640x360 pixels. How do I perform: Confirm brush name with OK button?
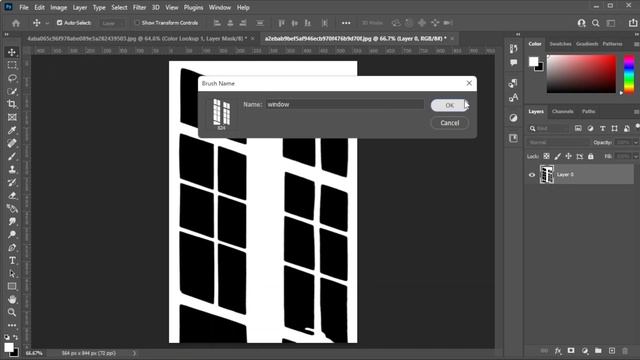[449, 105]
